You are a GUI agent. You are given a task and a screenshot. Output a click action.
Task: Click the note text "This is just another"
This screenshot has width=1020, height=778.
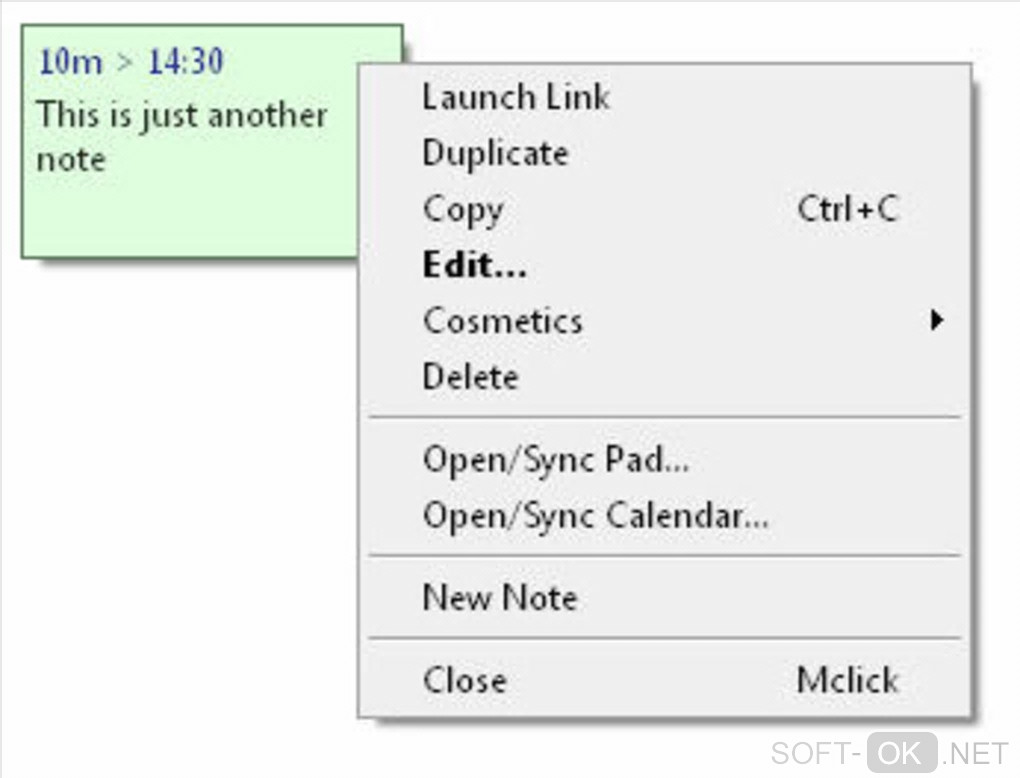pos(182,115)
